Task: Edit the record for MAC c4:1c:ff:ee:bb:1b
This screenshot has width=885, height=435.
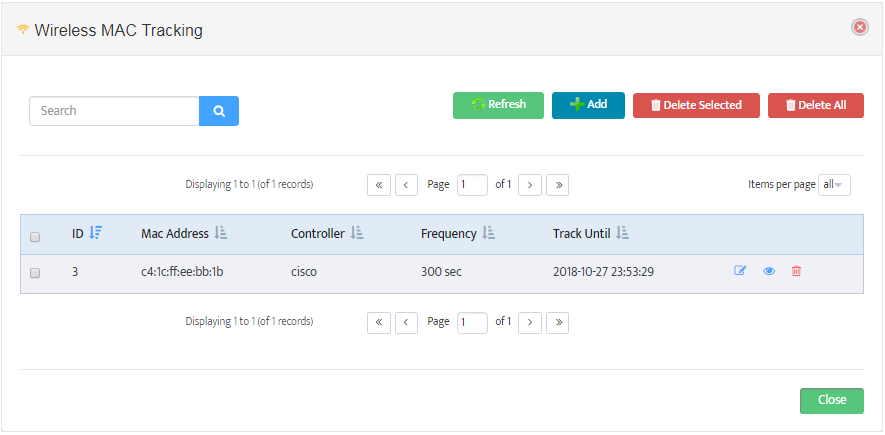Action: tap(740, 271)
